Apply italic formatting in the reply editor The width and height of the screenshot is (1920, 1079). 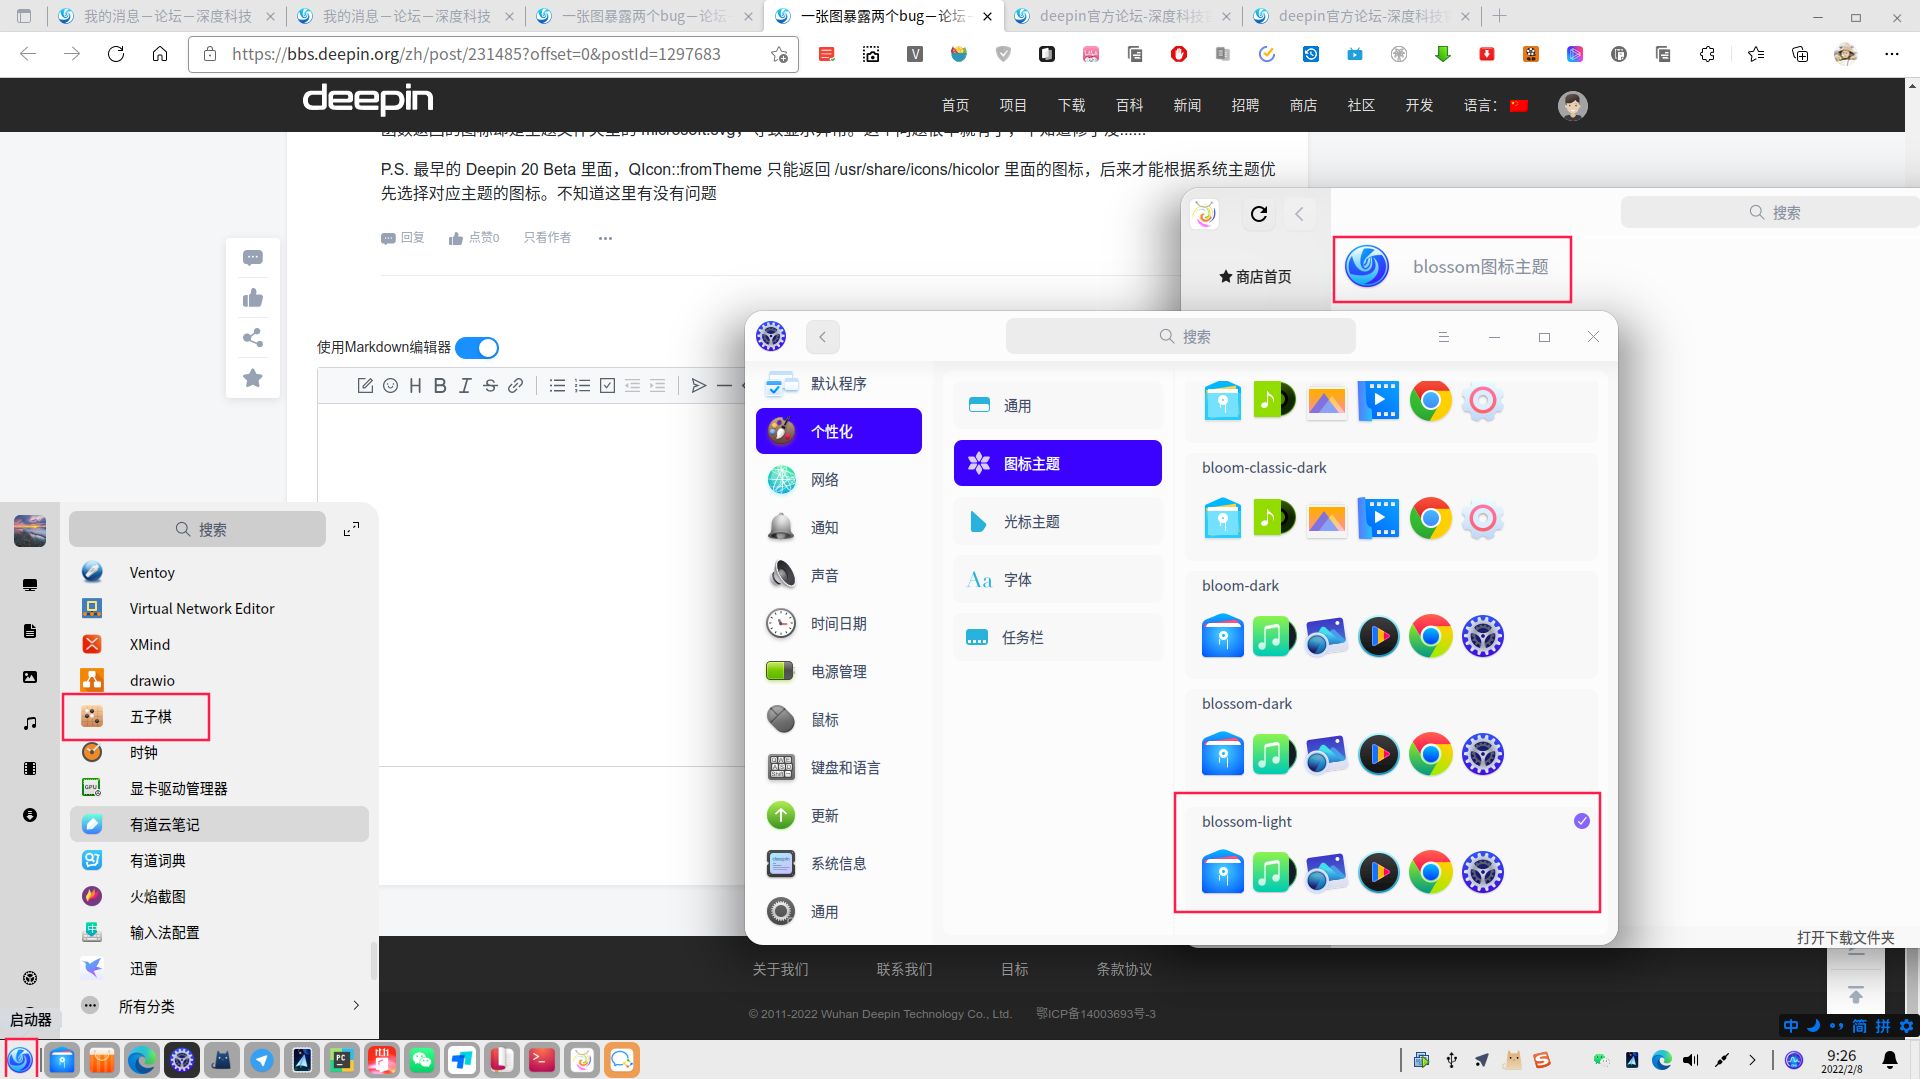click(x=465, y=386)
